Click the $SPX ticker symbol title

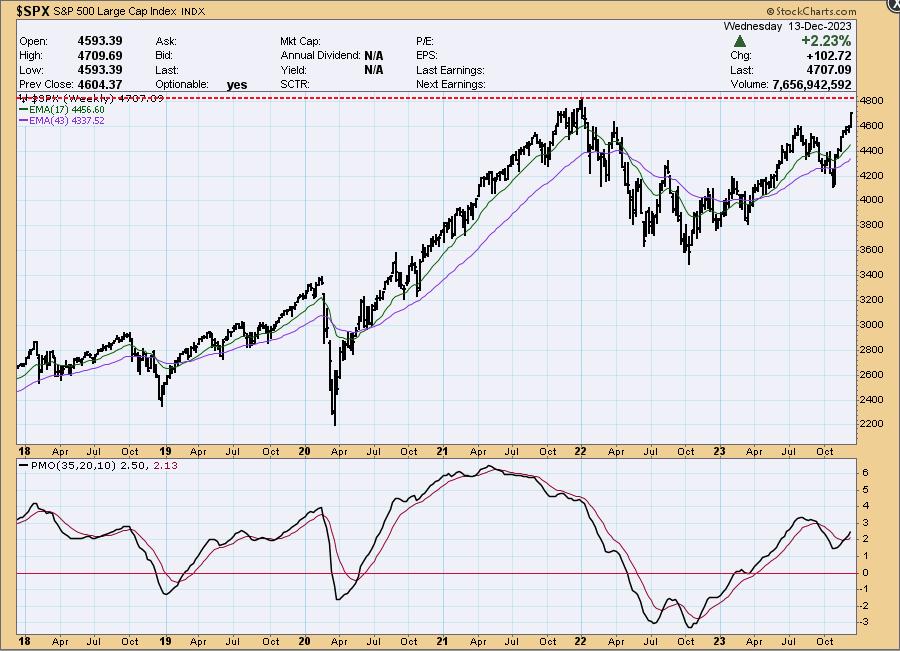tap(34, 10)
